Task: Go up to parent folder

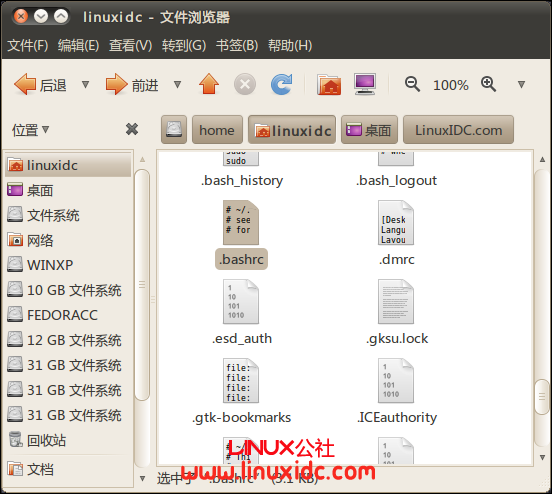Action: point(209,84)
